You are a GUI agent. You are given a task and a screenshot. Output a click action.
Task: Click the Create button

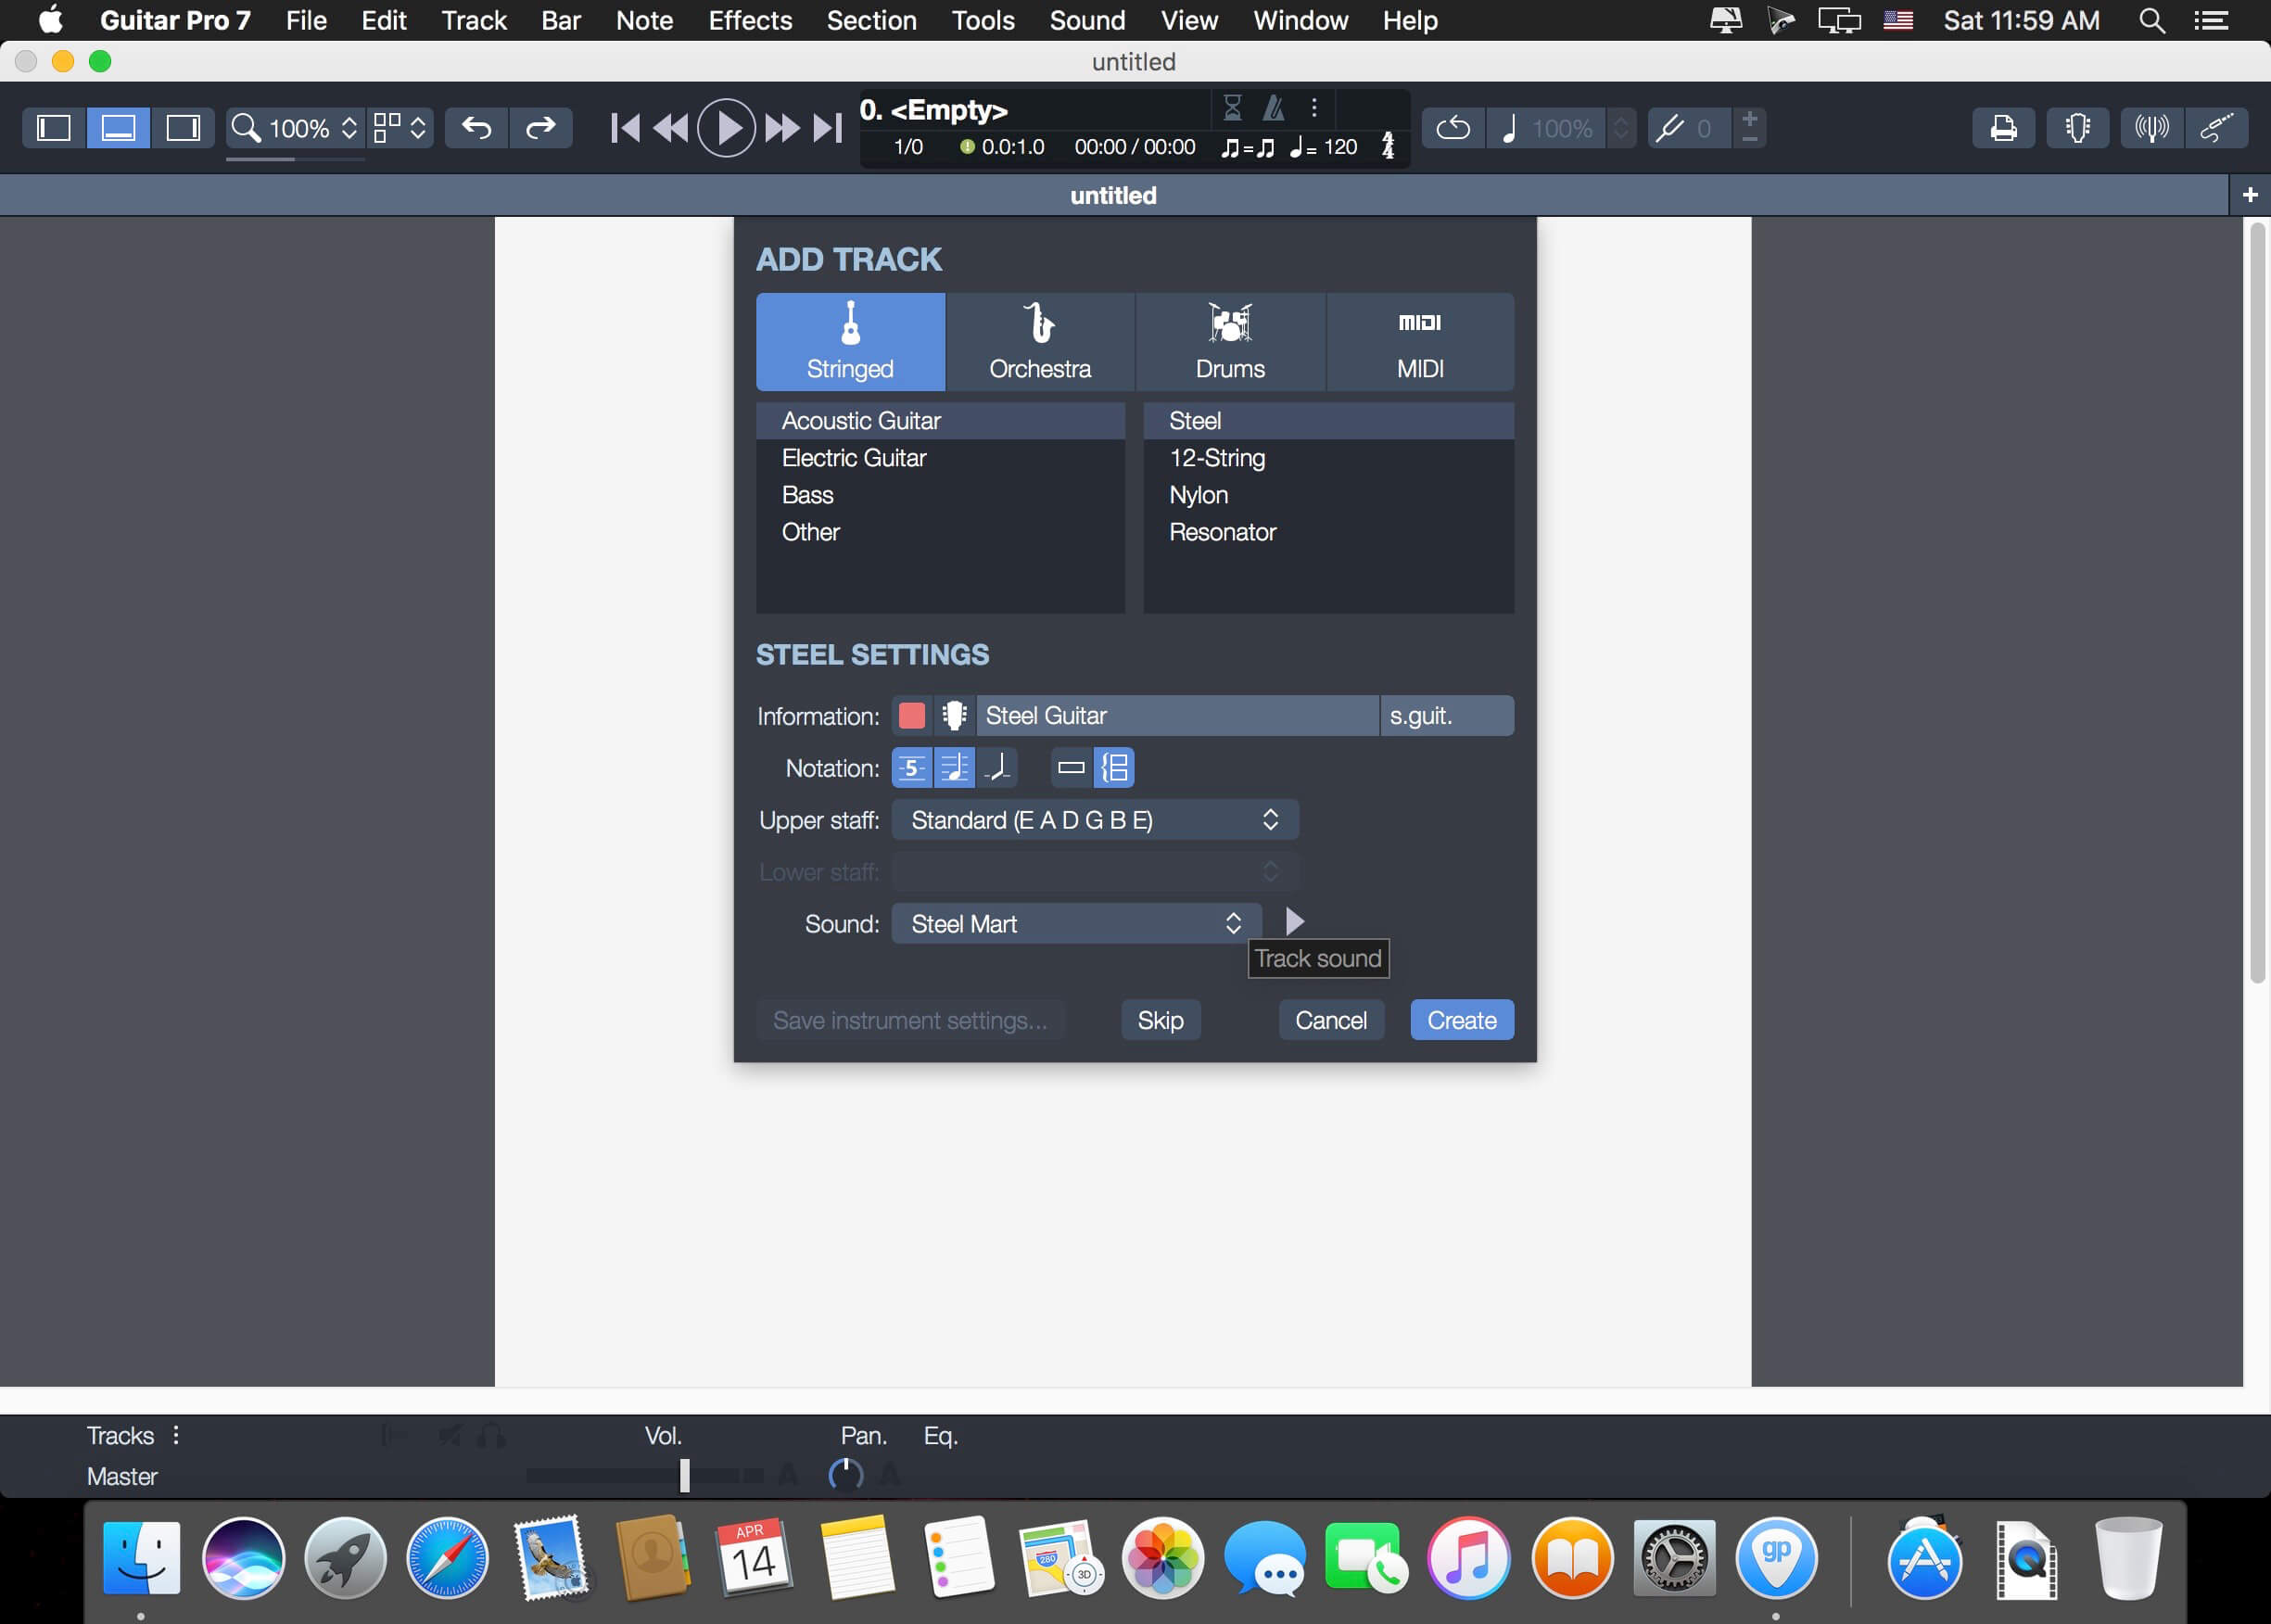pos(1461,1020)
